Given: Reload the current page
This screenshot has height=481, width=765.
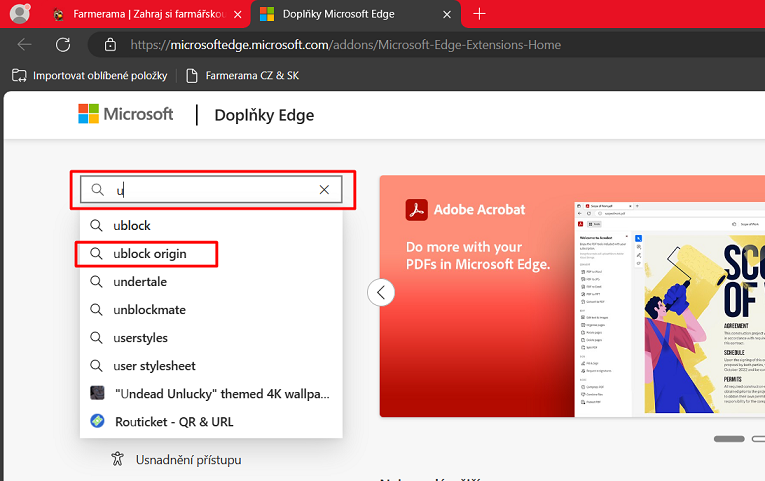Looking at the screenshot, I should click(x=63, y=45).
